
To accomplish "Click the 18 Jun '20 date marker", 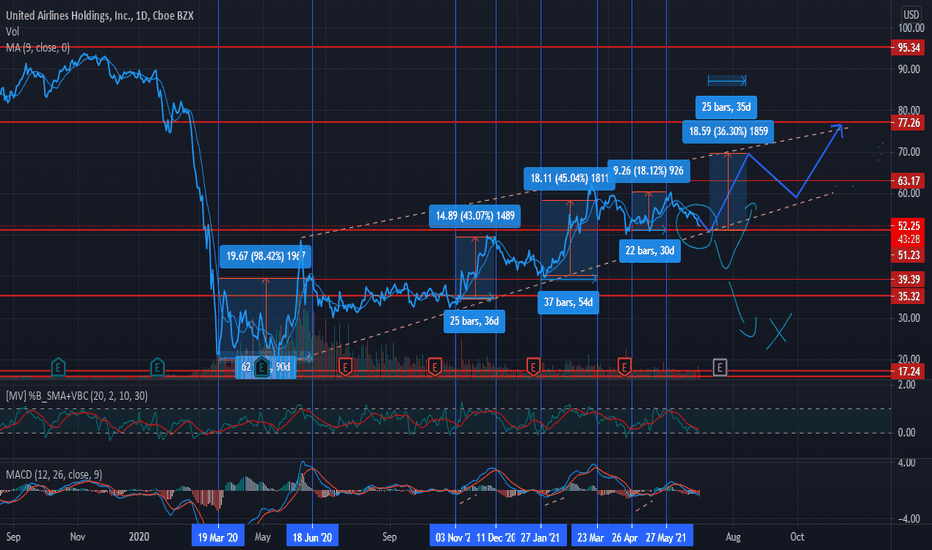I will pyautogui.click(x=312, y=537).
